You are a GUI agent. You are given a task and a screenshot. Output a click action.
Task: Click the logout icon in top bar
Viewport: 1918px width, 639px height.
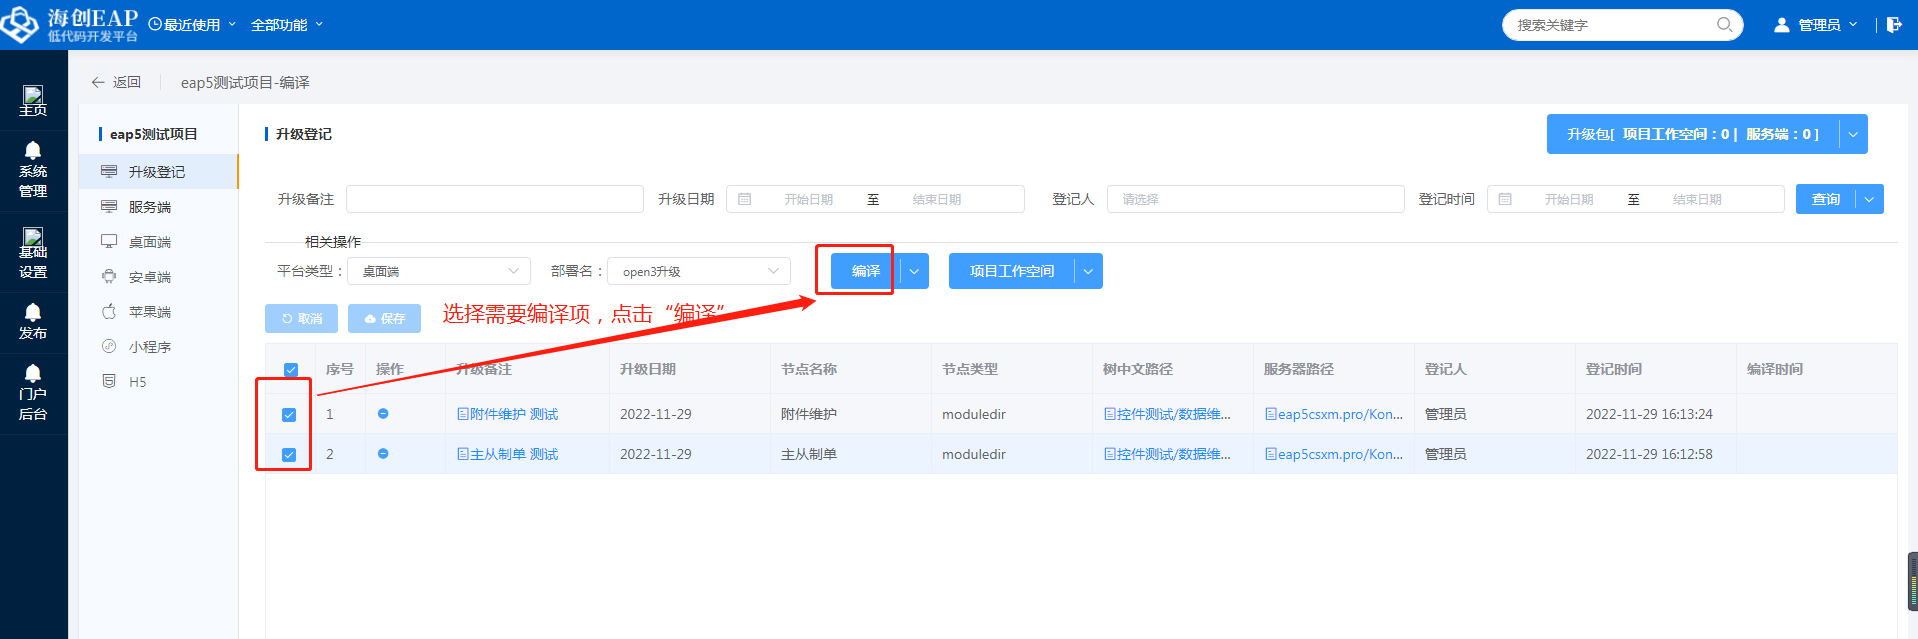point(1894,25)
